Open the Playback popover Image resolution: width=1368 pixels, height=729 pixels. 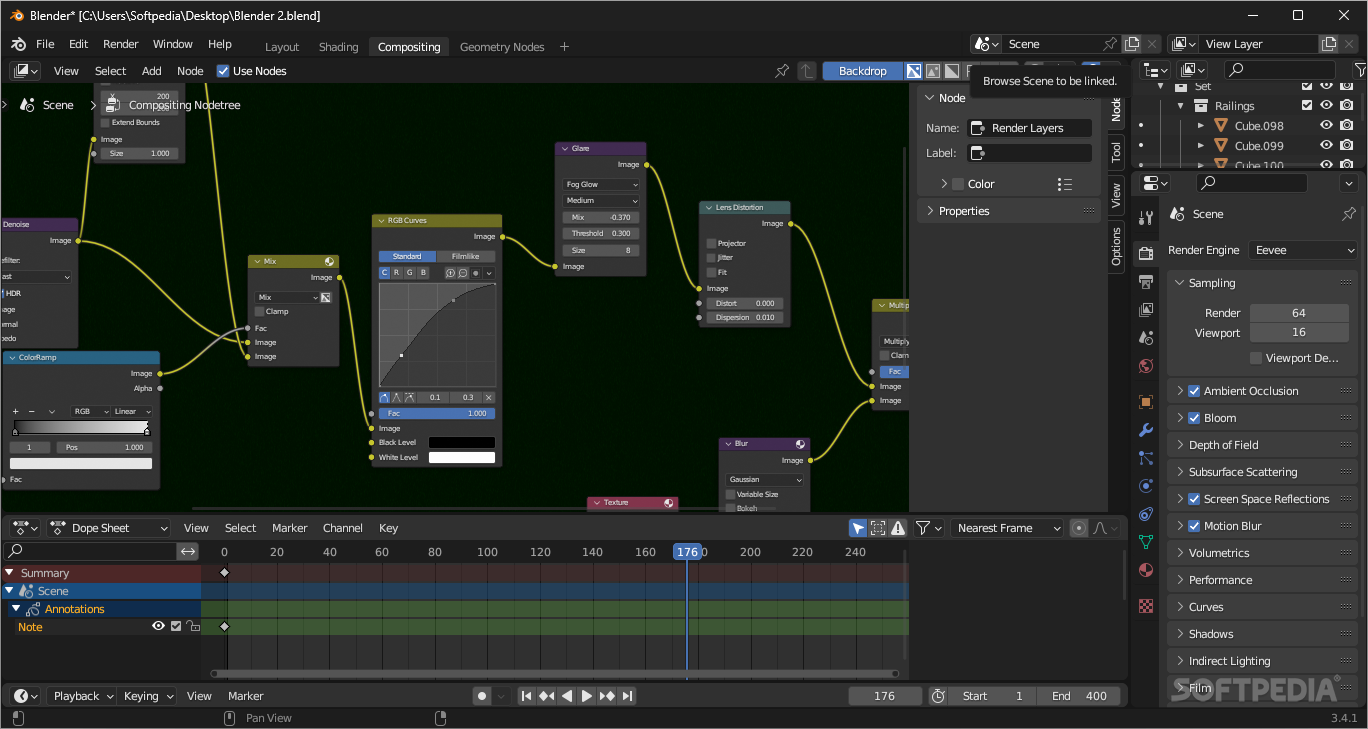pyautogui.click(x=82, y=696)
